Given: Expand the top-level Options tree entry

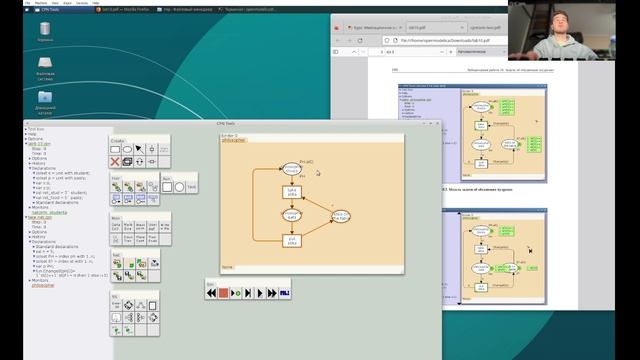Looking at the screenshot, I should click(26, 139).
